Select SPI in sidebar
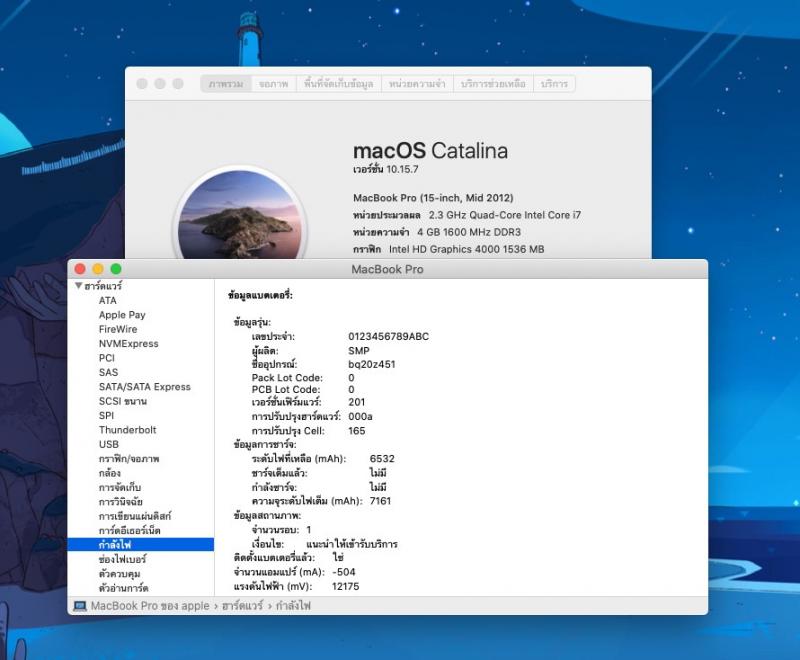Image resolution: width=800 pixels, height=660 pixels. click(x=106, y=415)
